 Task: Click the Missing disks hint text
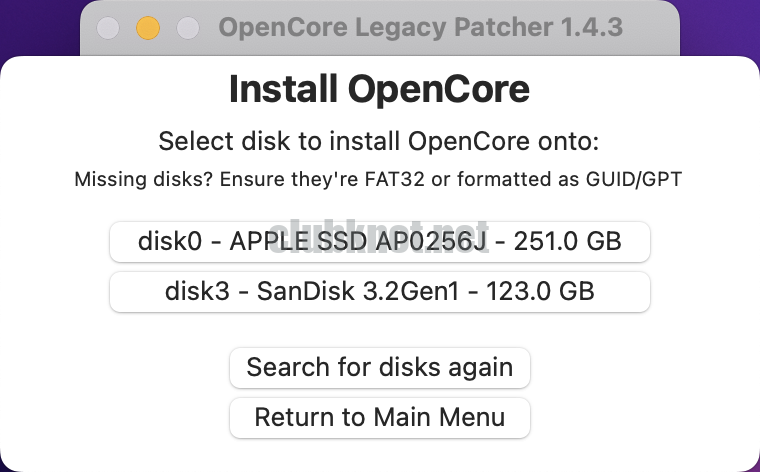(x=379, y=181)
